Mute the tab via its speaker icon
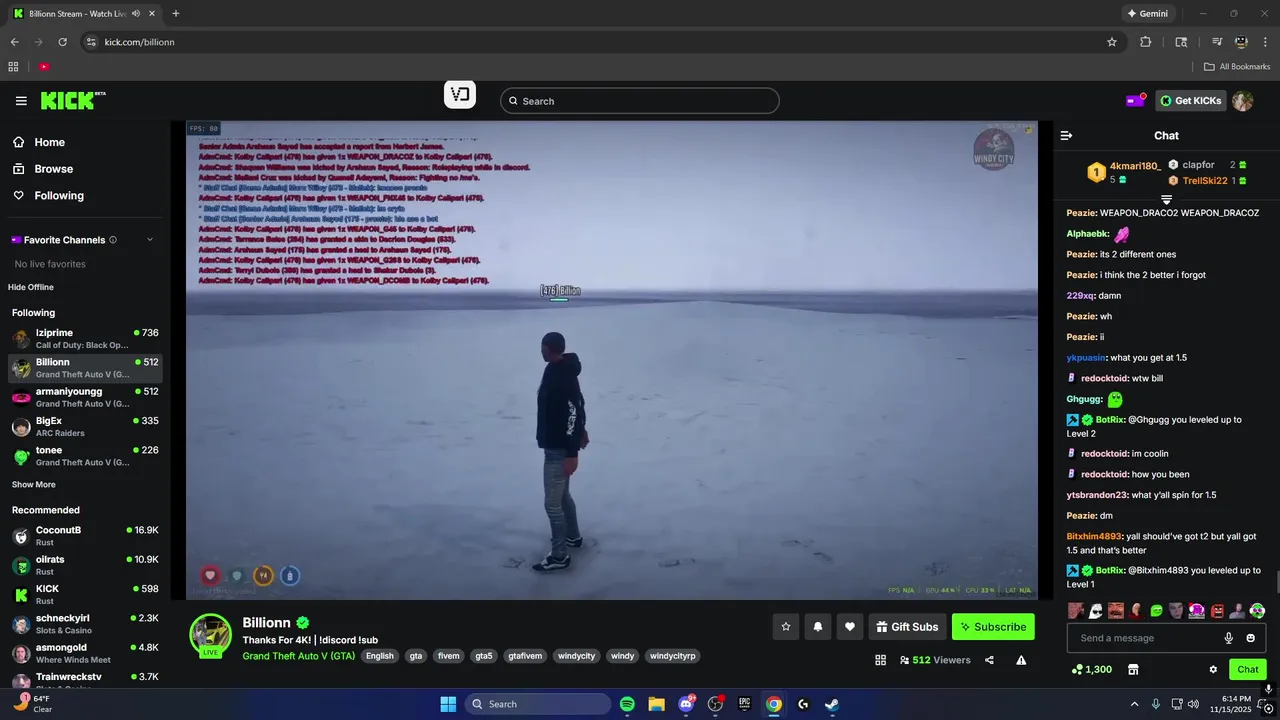Viewport: 1280px width, 720px height. point(136,14)
